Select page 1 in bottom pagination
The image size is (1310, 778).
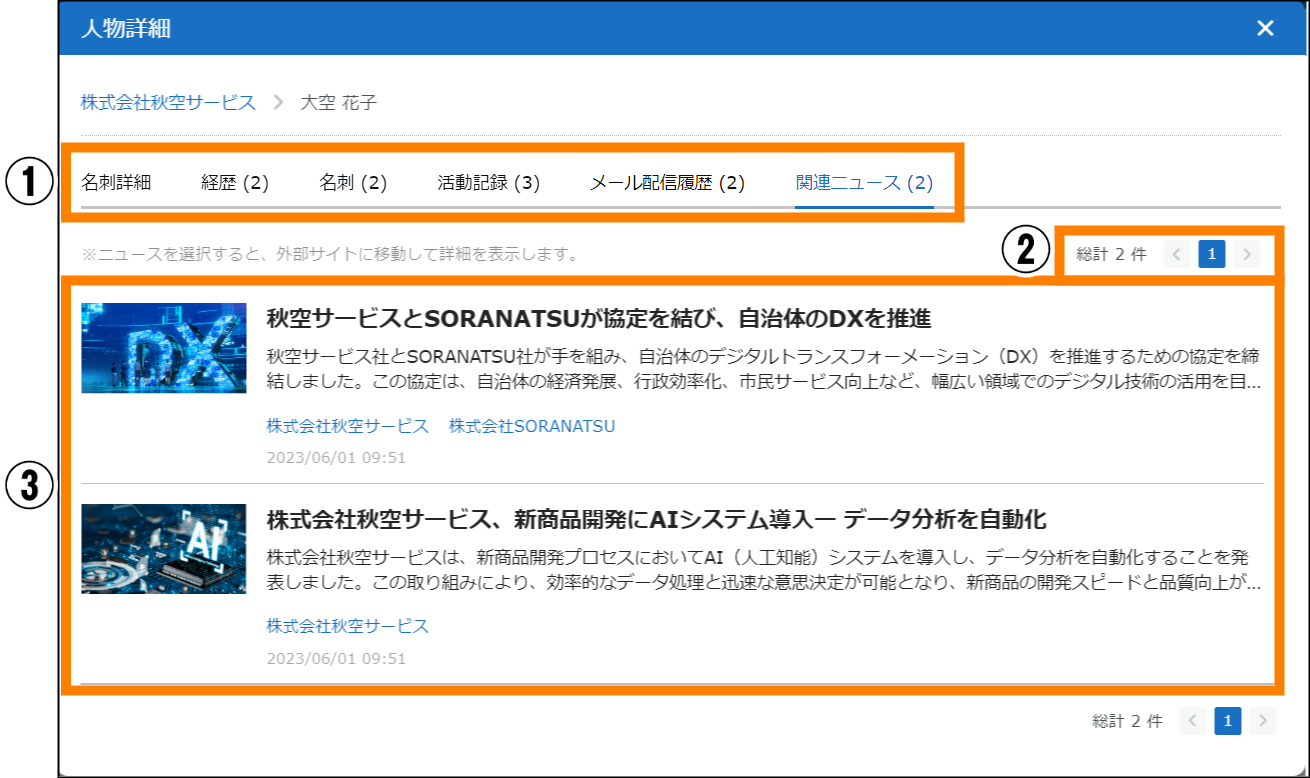(1228, 721)
